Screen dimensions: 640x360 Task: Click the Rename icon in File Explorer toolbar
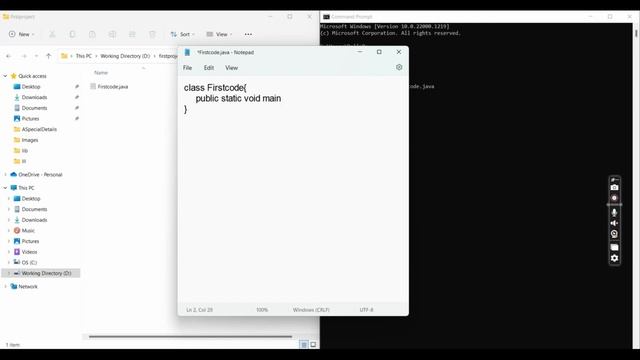coord(112,34)
